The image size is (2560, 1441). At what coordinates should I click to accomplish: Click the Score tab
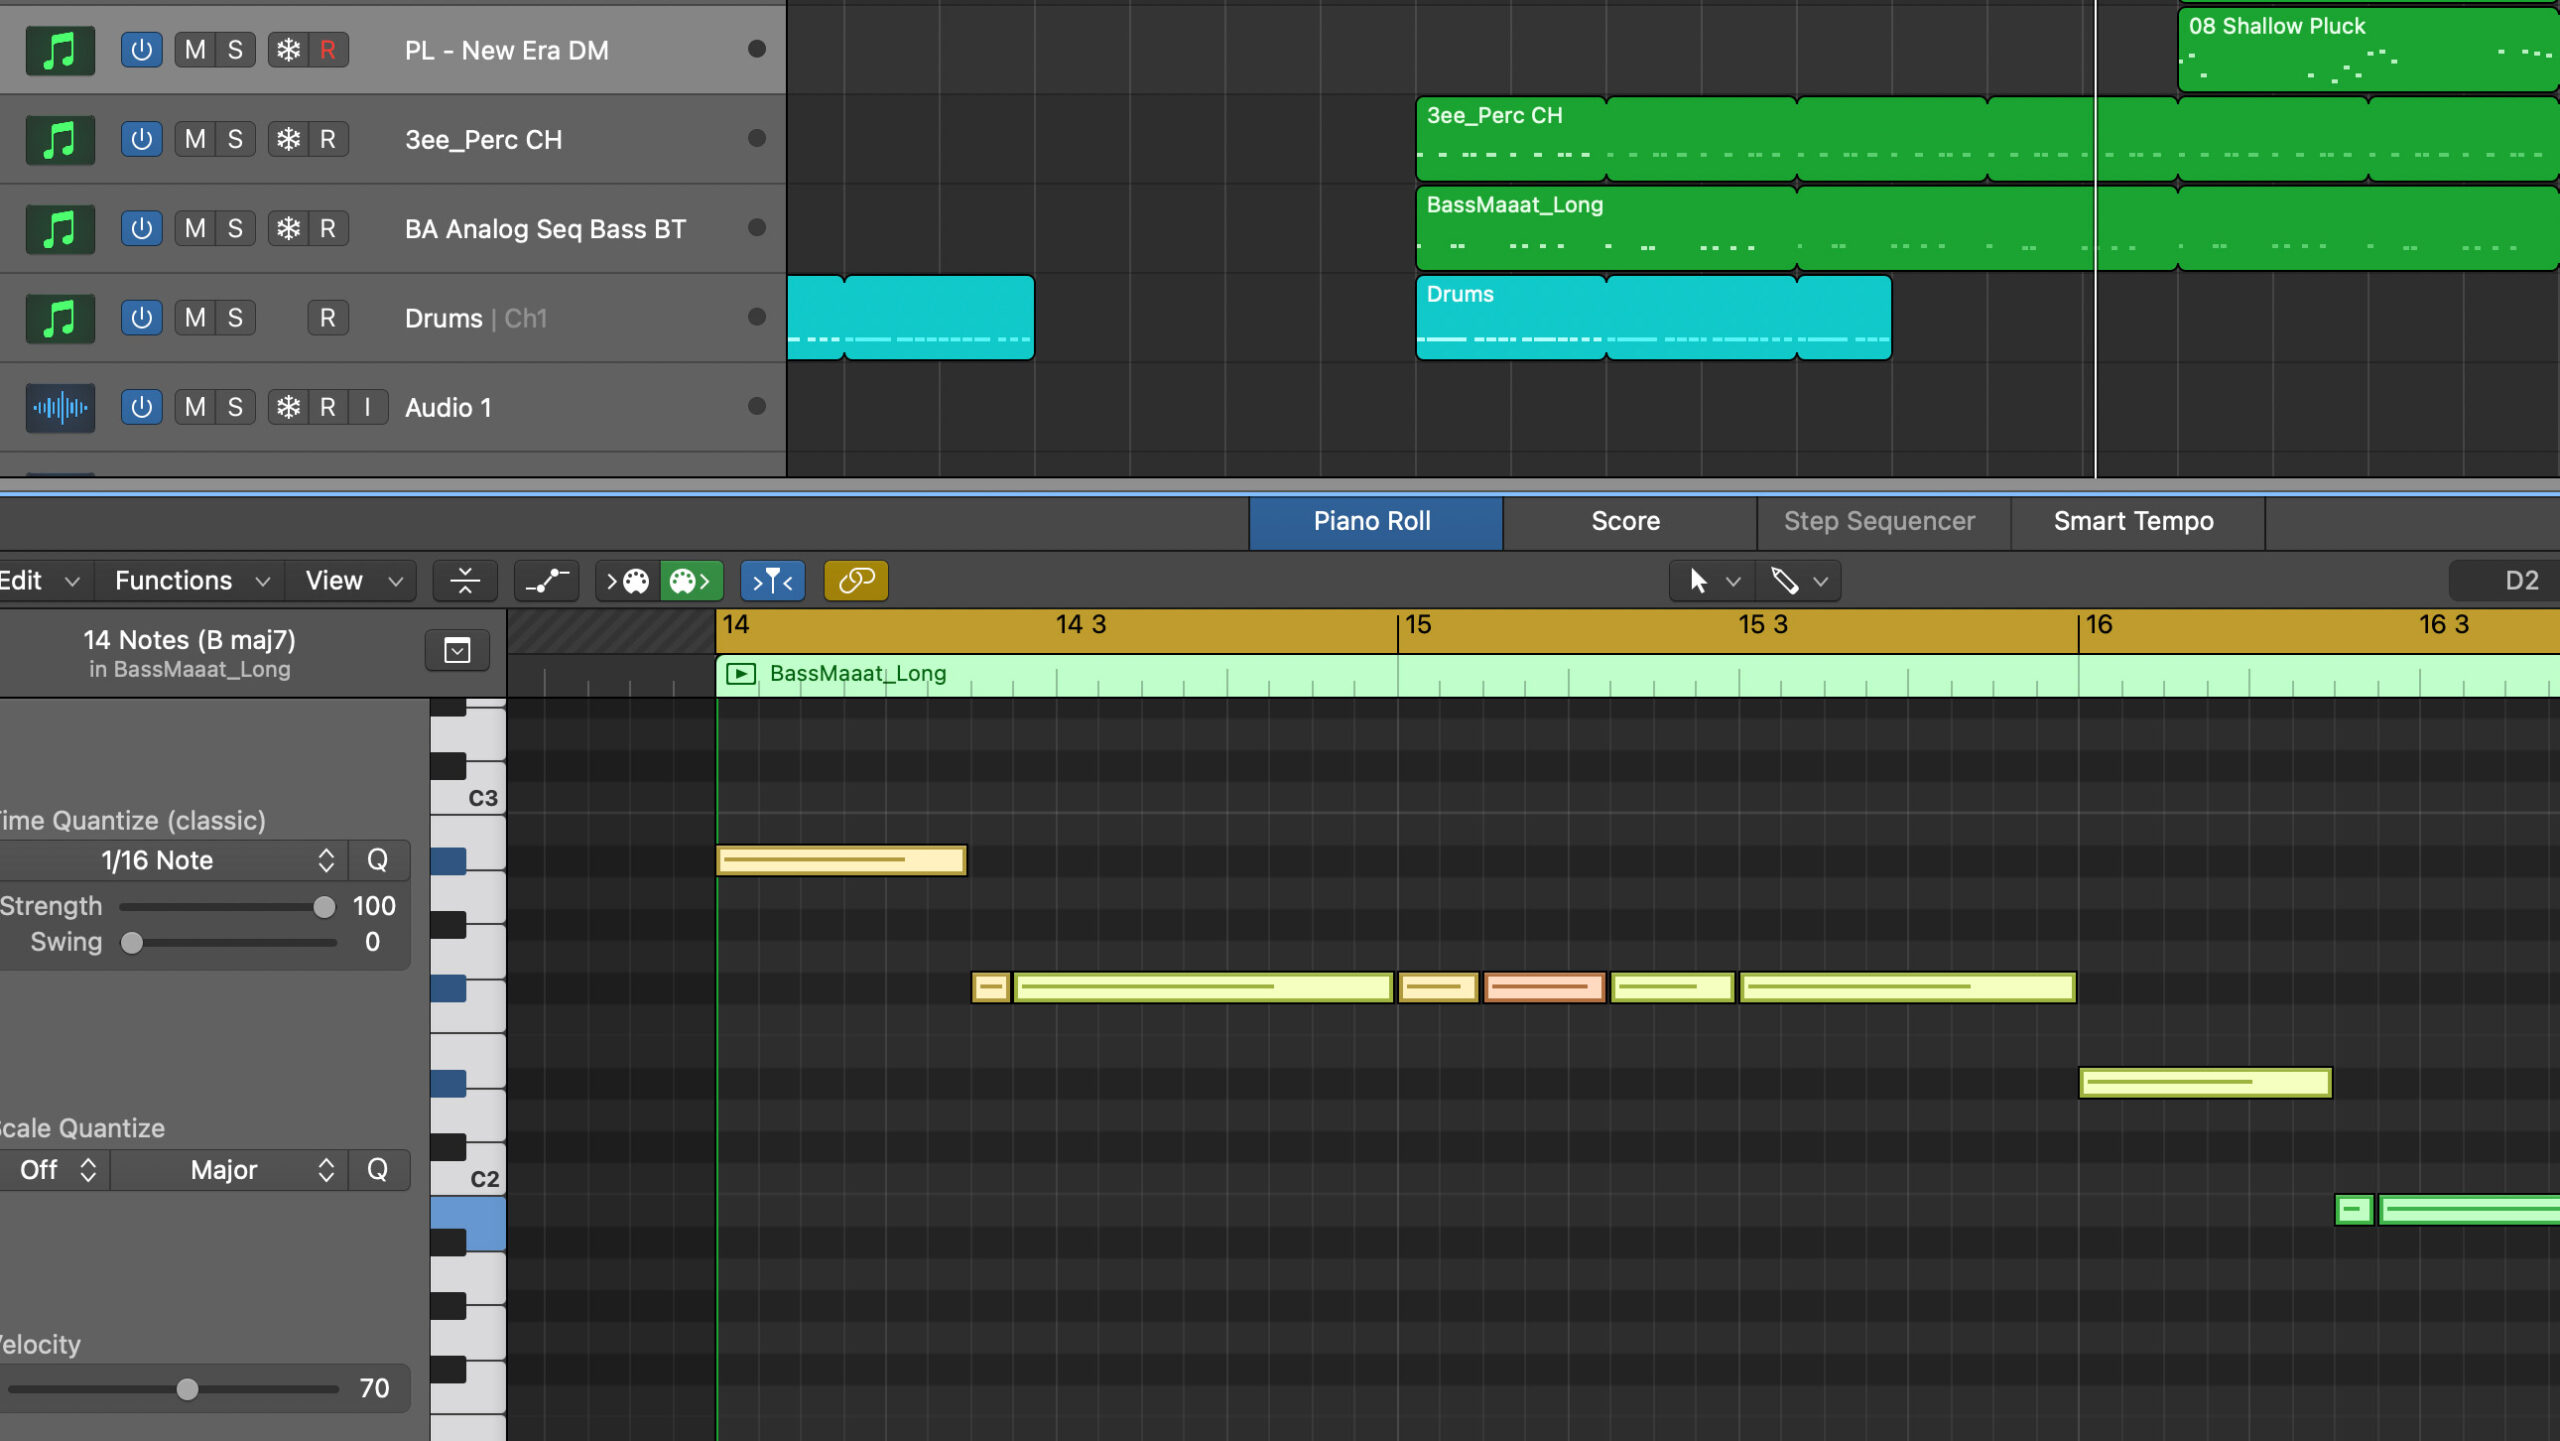coord(1625,520)
